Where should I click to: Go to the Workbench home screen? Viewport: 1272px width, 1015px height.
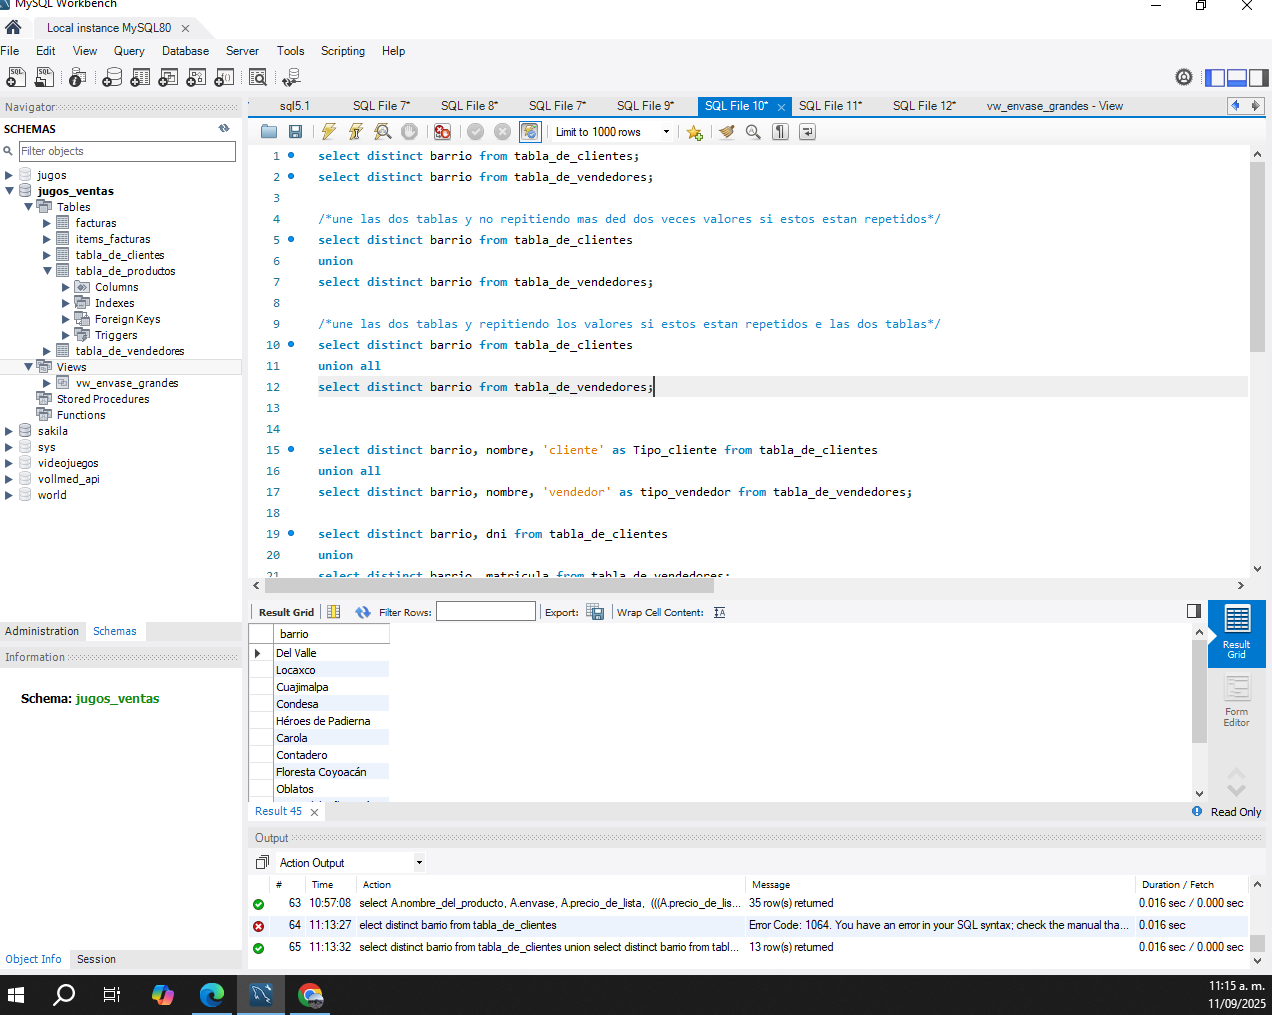coord(13,28)
